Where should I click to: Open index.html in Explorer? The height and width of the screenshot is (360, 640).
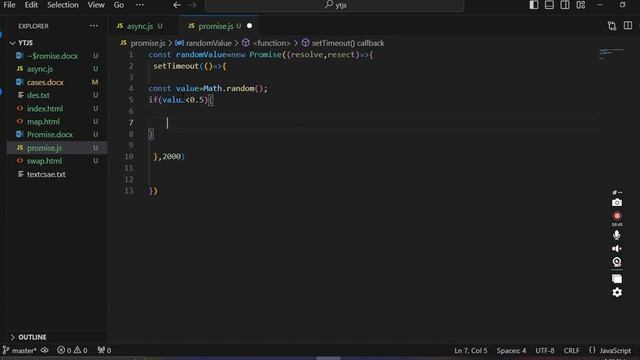coord(45,109)
